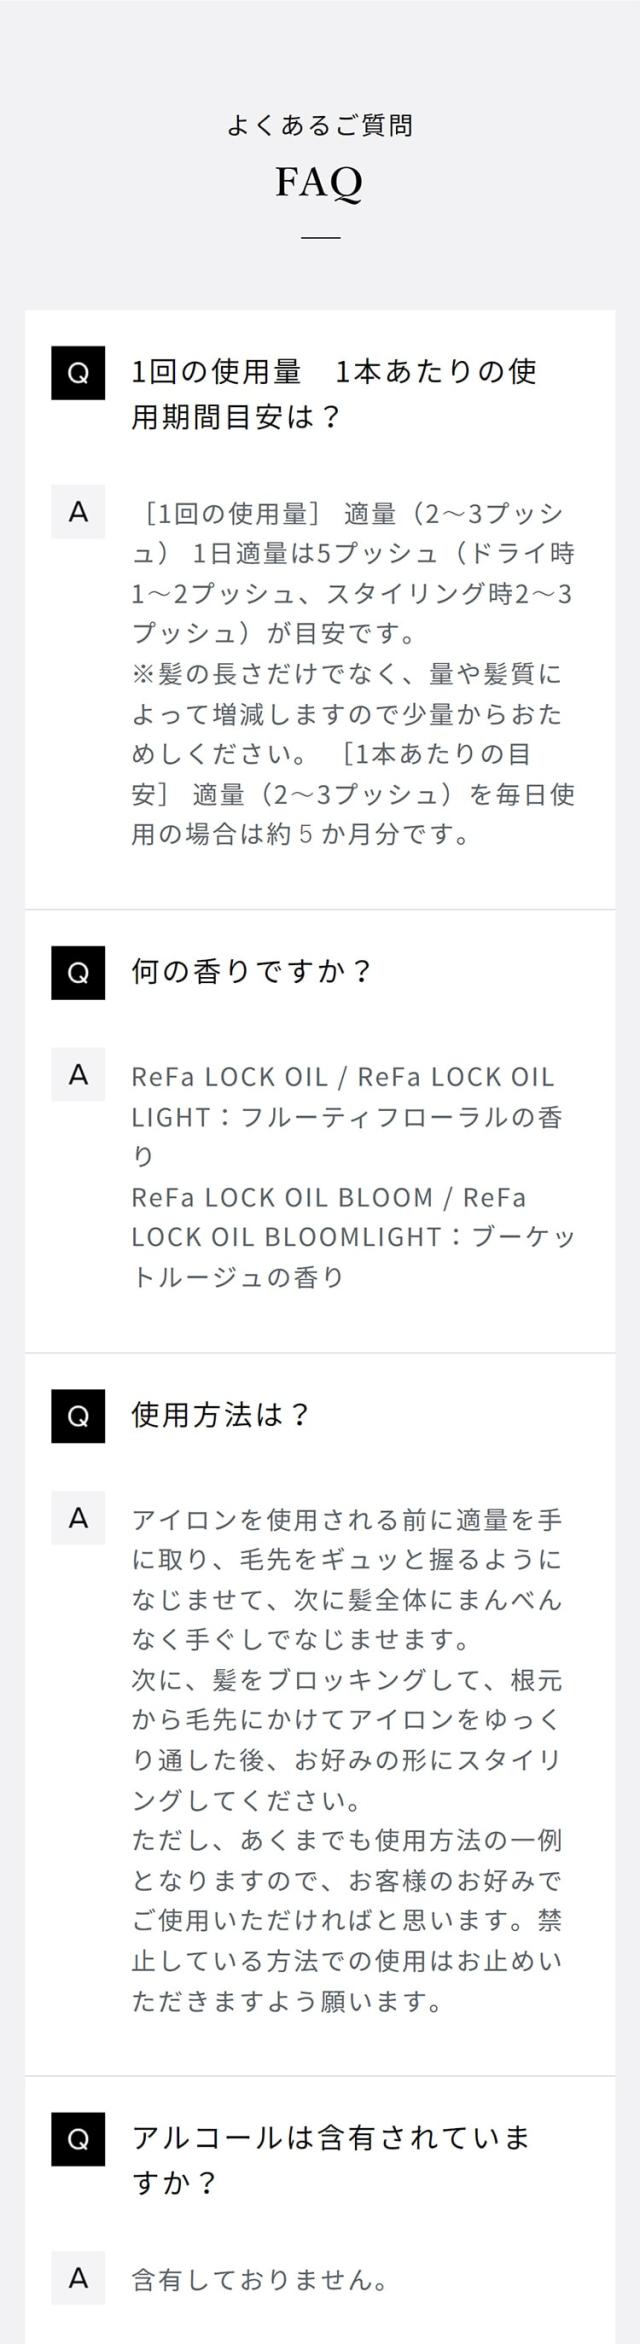640x2344 pixels.
Task: Click the Q icon next to 何の香りですか？
Action: click(78, 973)
